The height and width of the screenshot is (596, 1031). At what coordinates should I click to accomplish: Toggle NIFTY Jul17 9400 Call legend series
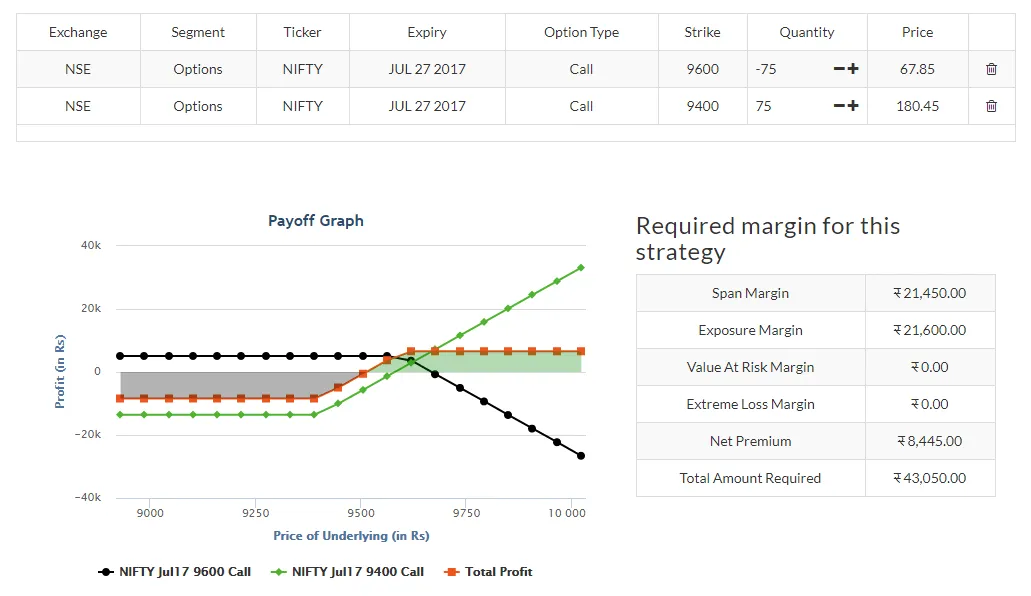point(348,572)
